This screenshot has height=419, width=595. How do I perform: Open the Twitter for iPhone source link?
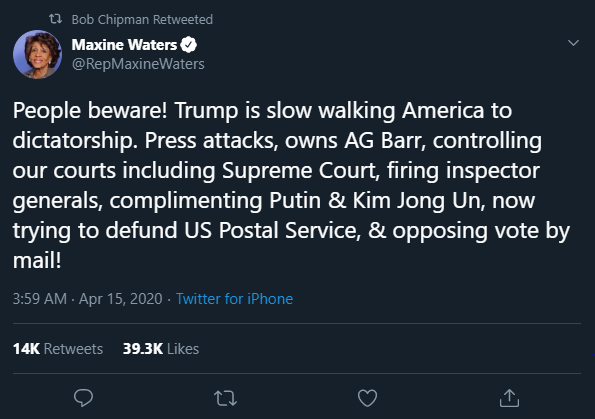(235, 299)
